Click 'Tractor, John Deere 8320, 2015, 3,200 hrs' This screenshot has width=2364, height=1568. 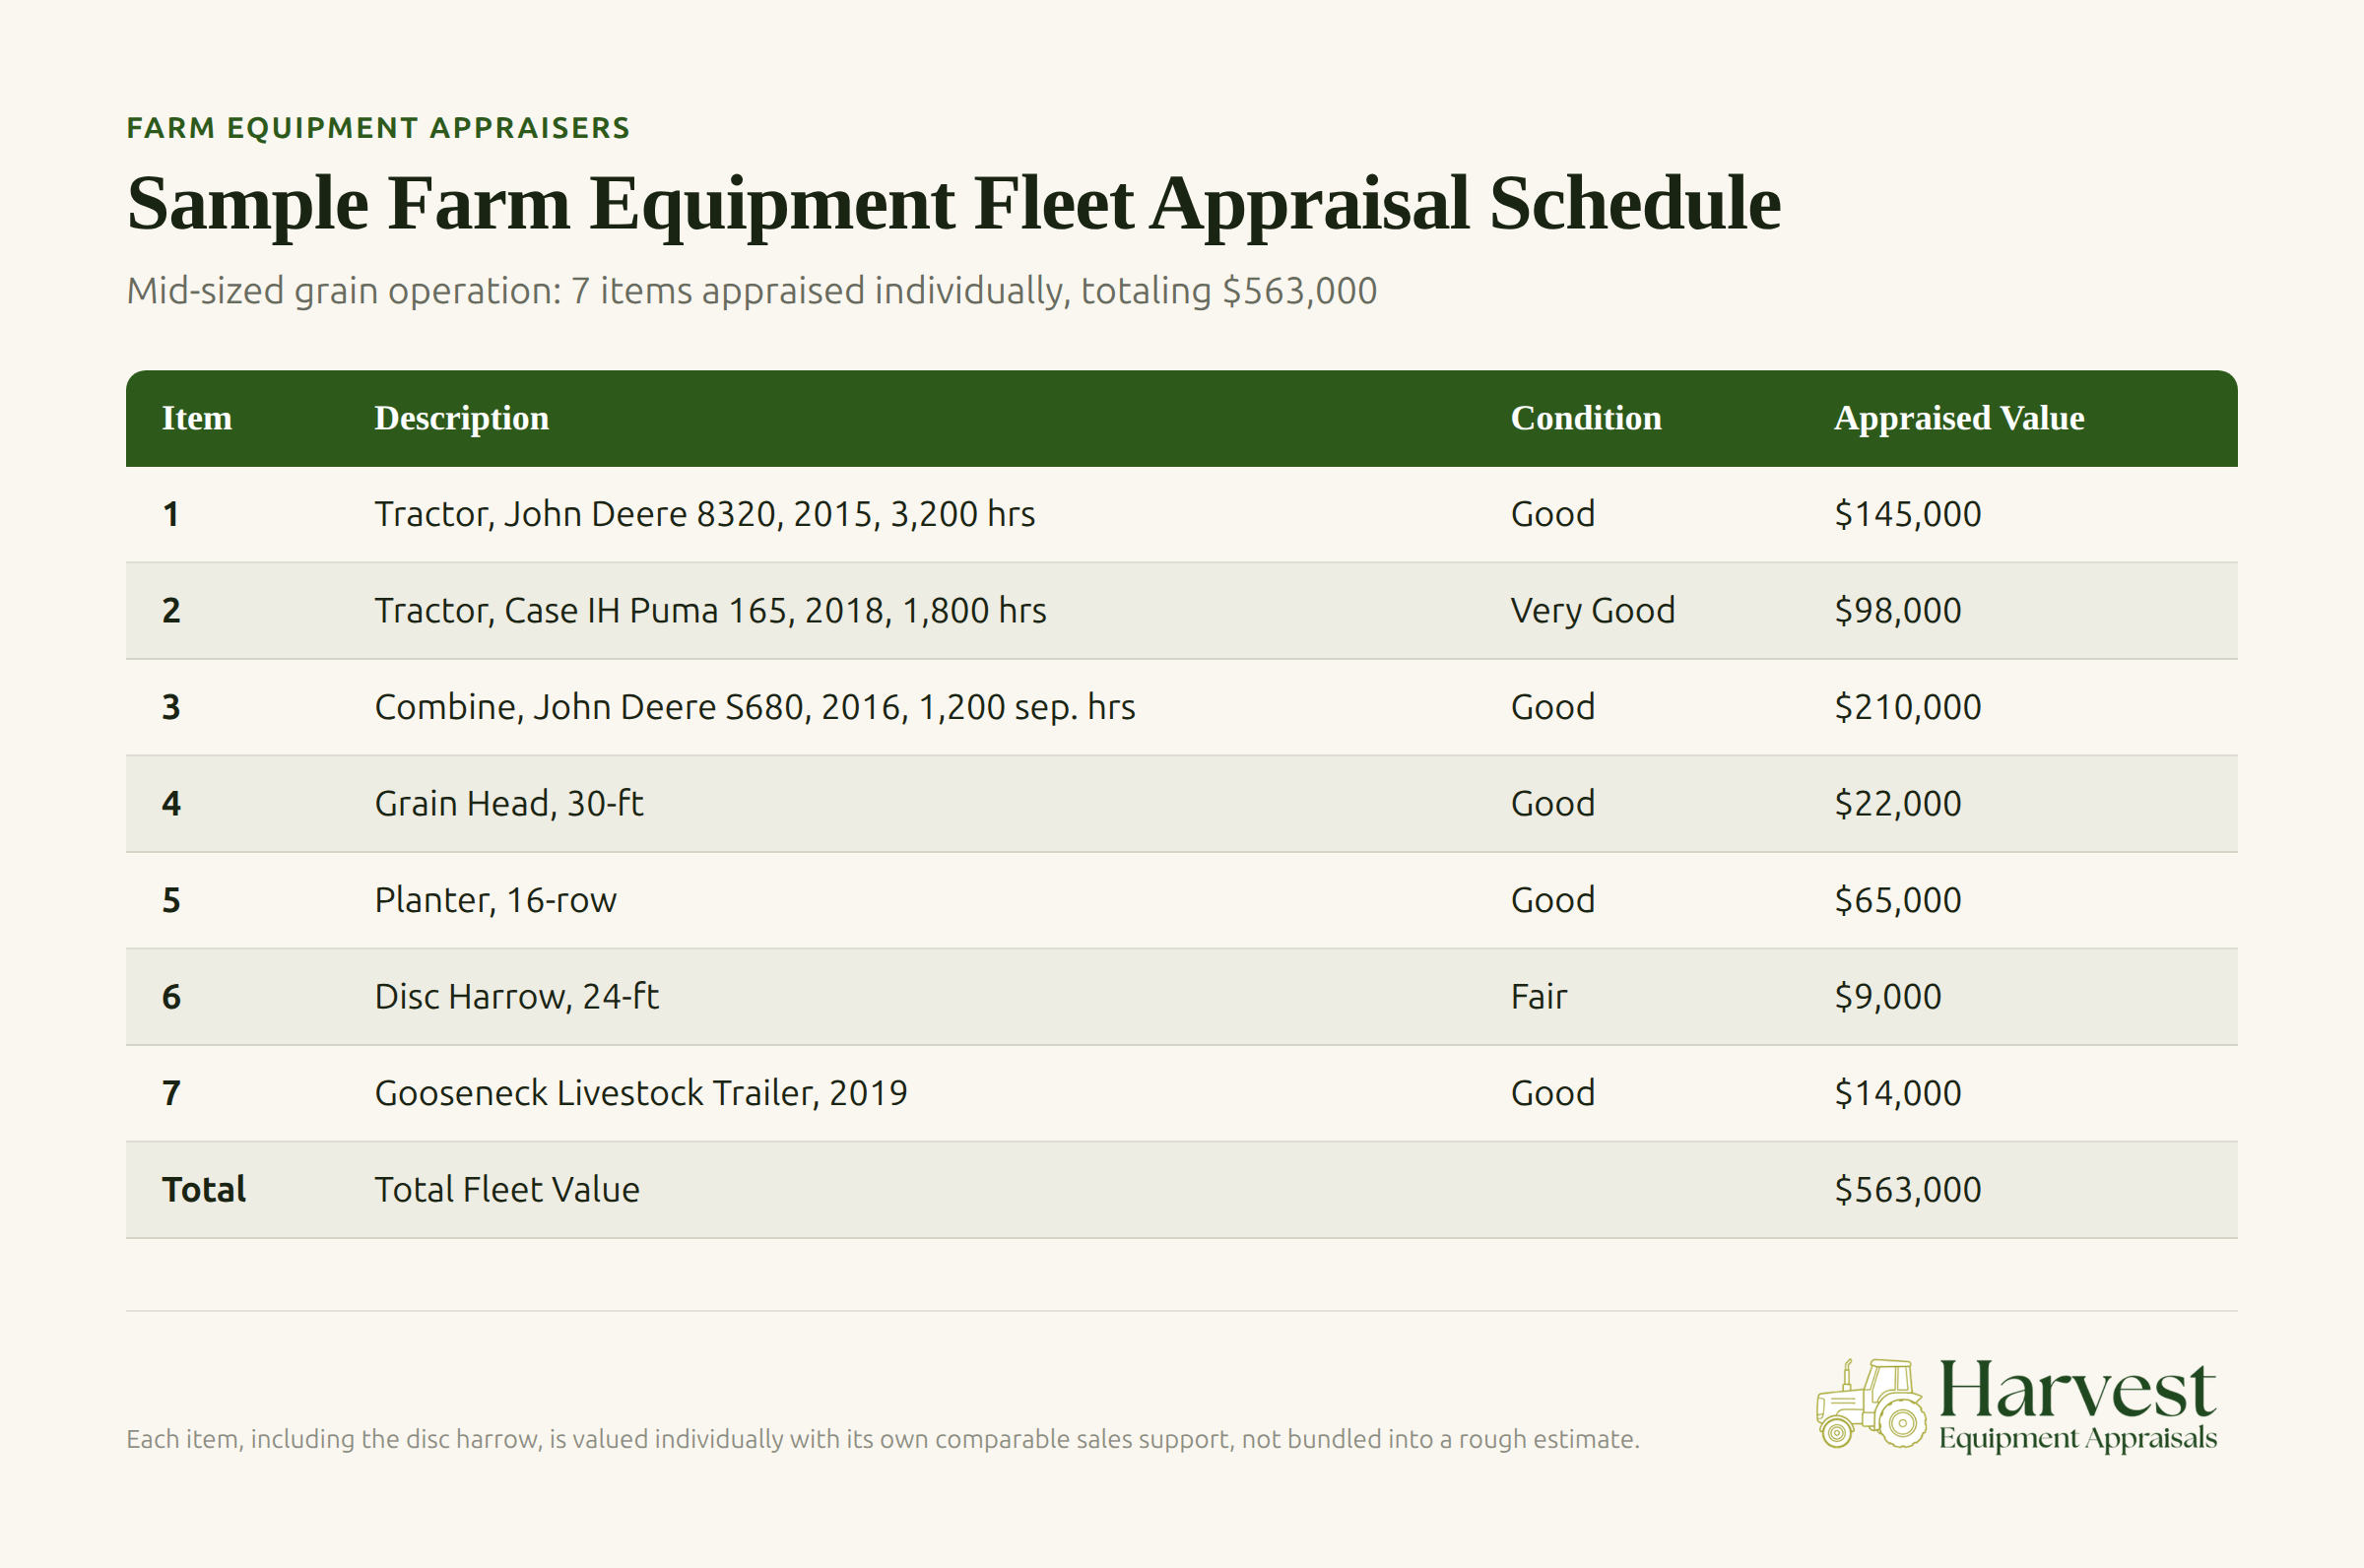(705, 514)
